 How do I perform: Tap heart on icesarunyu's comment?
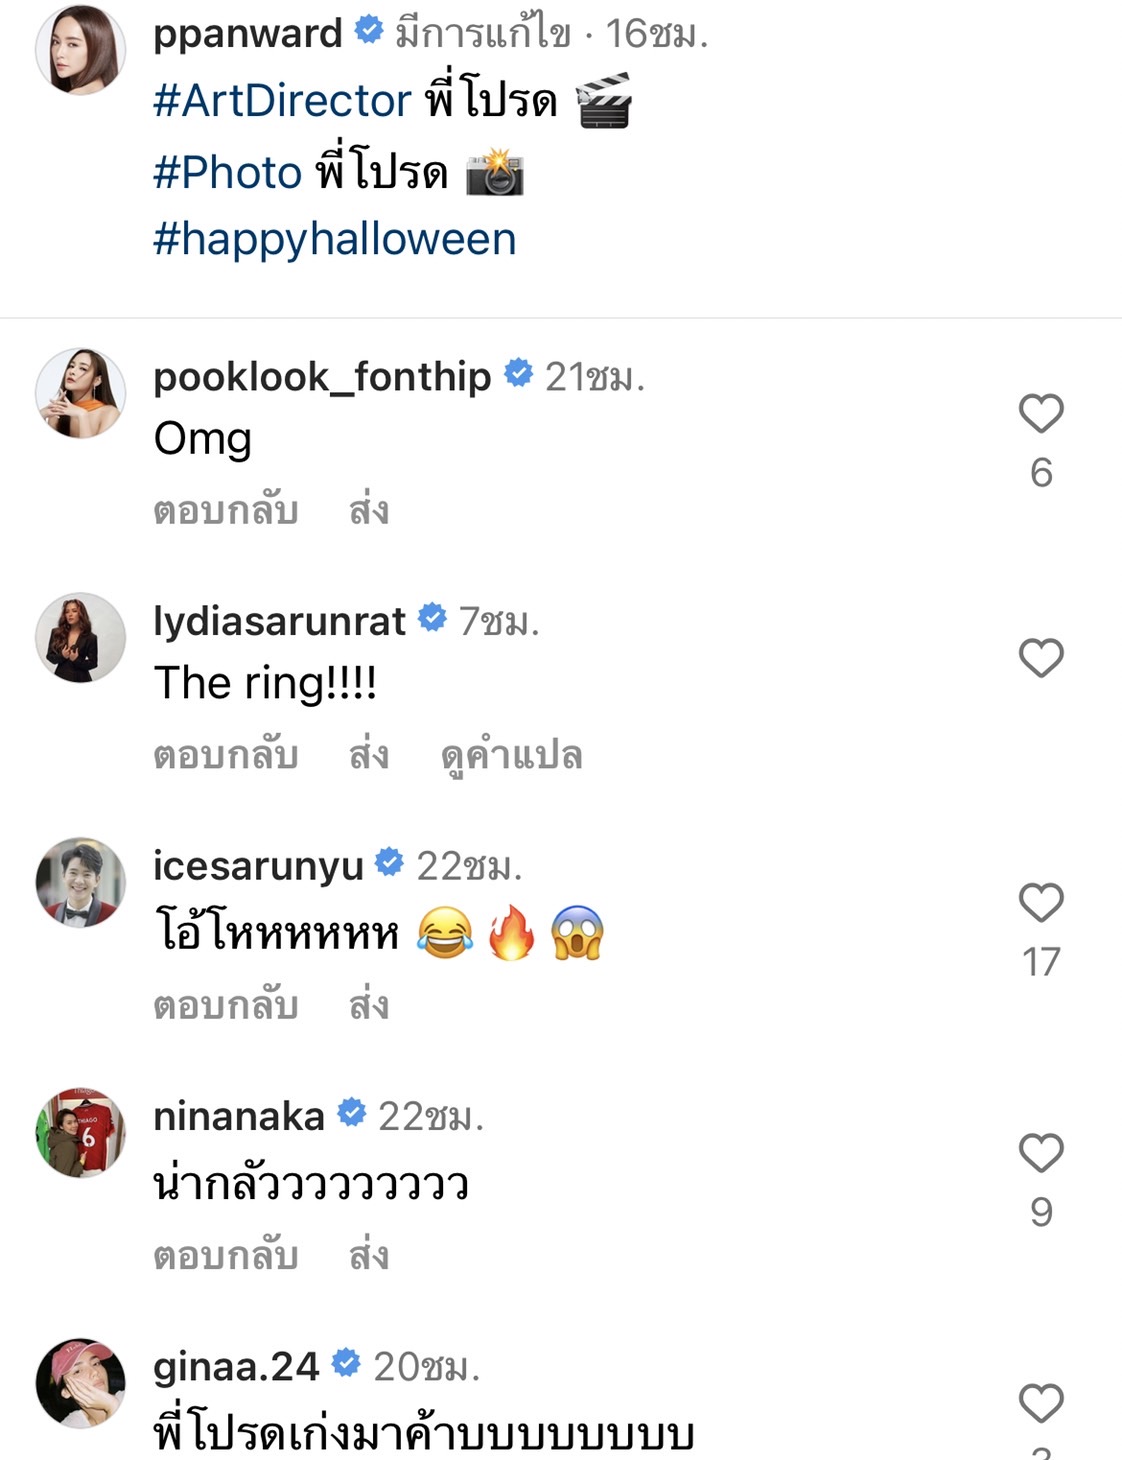[1040, 903]
